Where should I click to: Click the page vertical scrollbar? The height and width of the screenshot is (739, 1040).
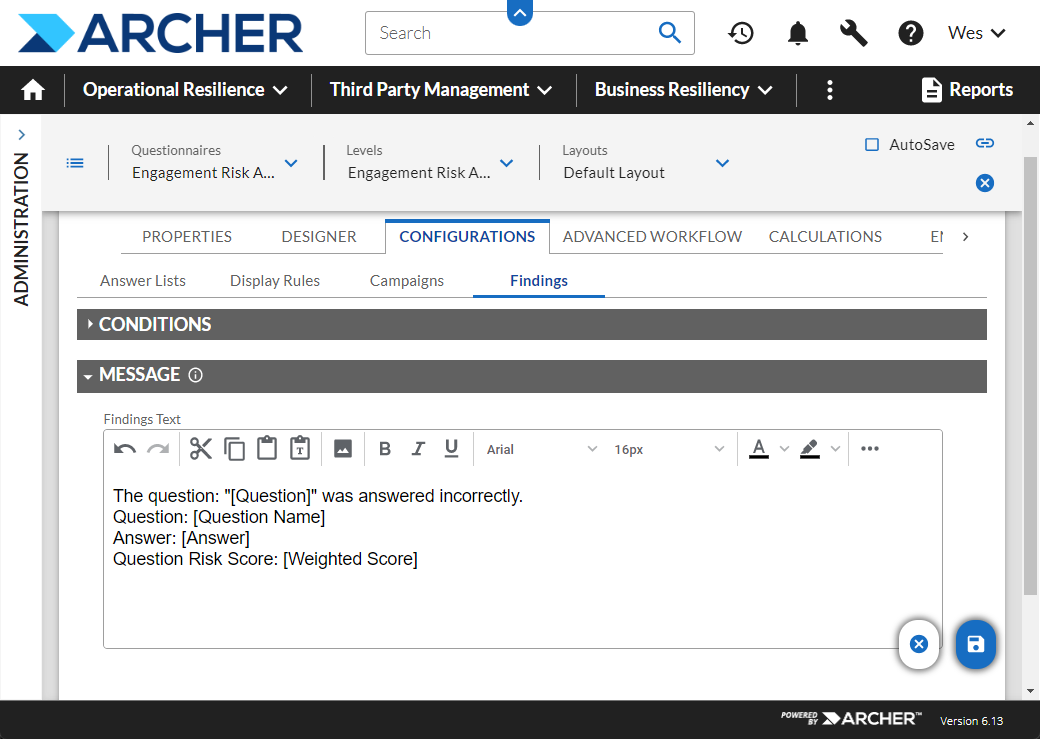click(1029, 376)
